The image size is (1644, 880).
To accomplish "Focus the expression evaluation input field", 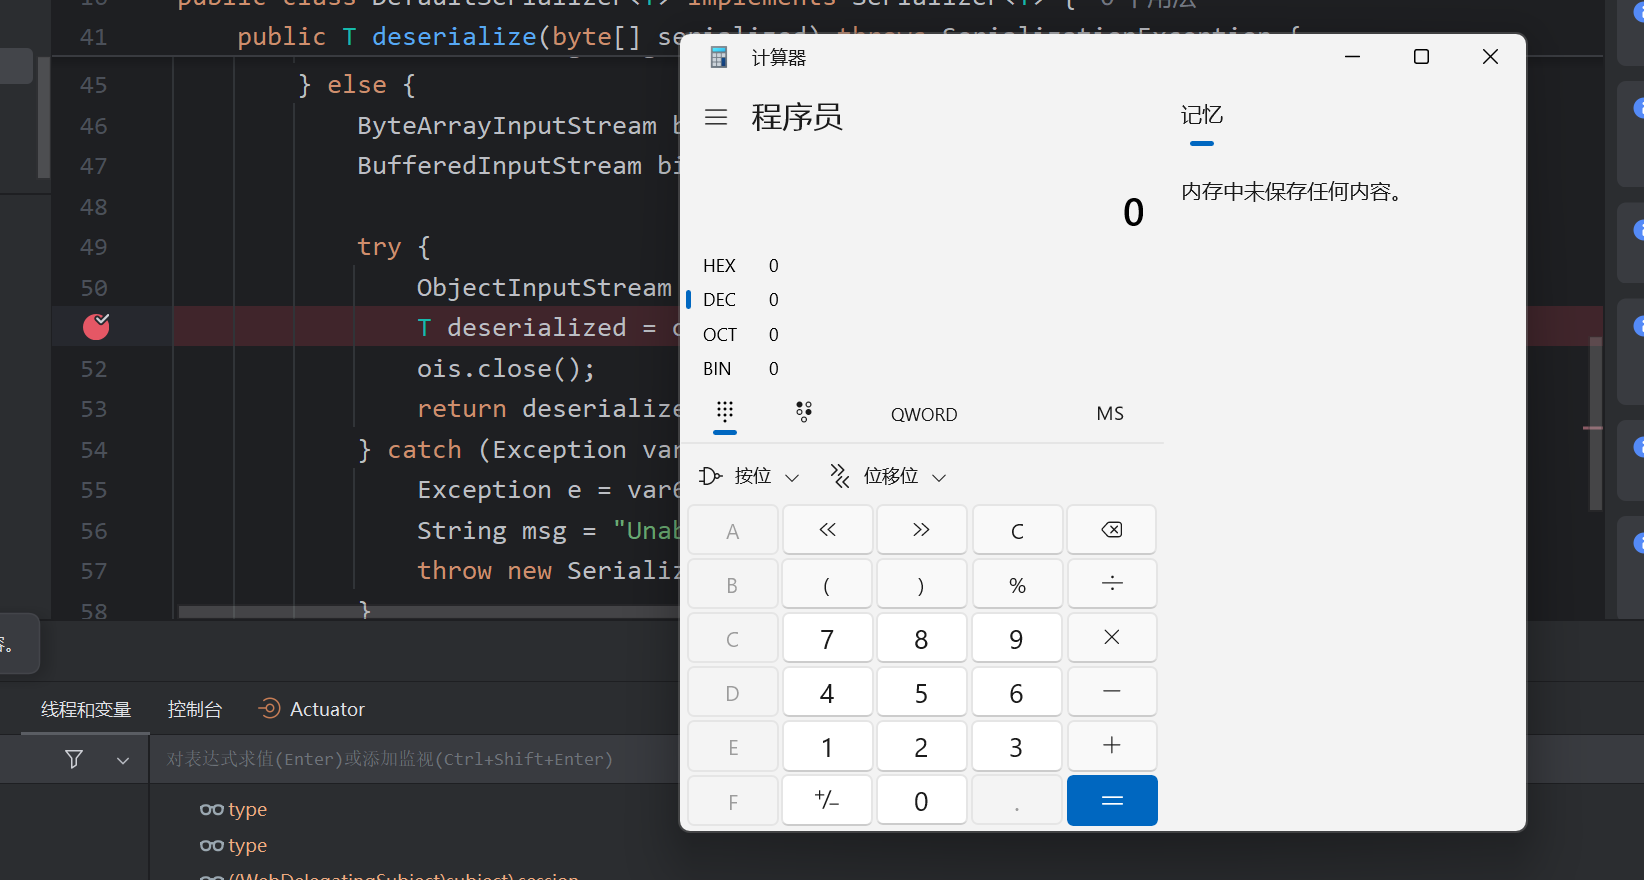I will pyautogui.click(x=415, y=759).
